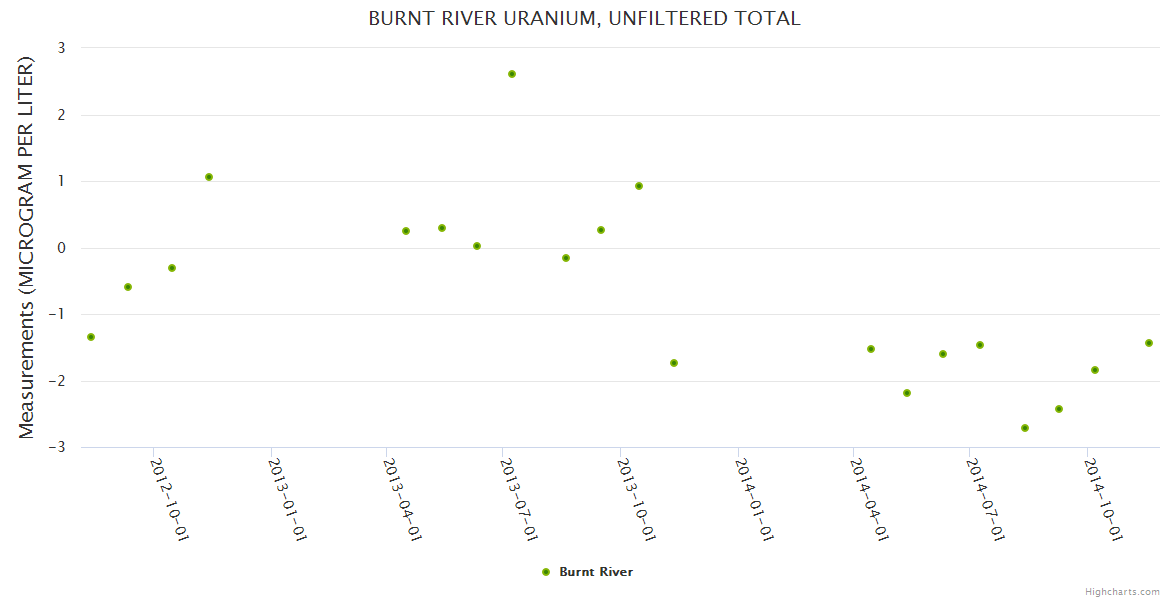Click the 2012-10-01 x-axis label

(169, 499)
